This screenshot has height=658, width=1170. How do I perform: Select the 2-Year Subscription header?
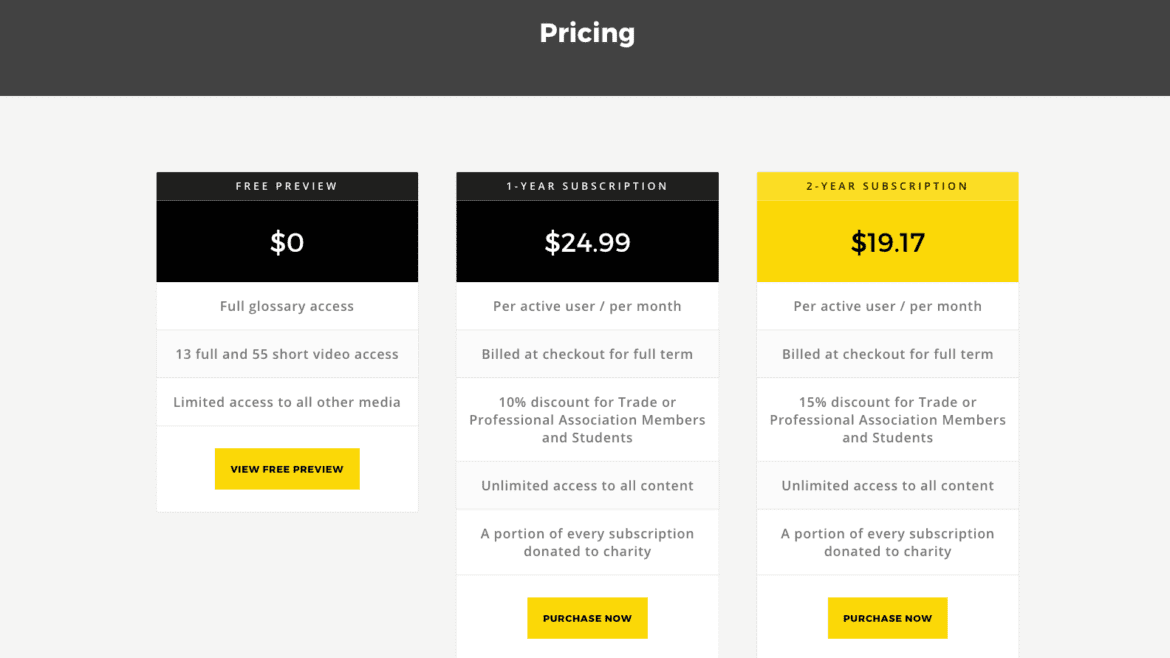pyautogui.click(x=887, y=187)
